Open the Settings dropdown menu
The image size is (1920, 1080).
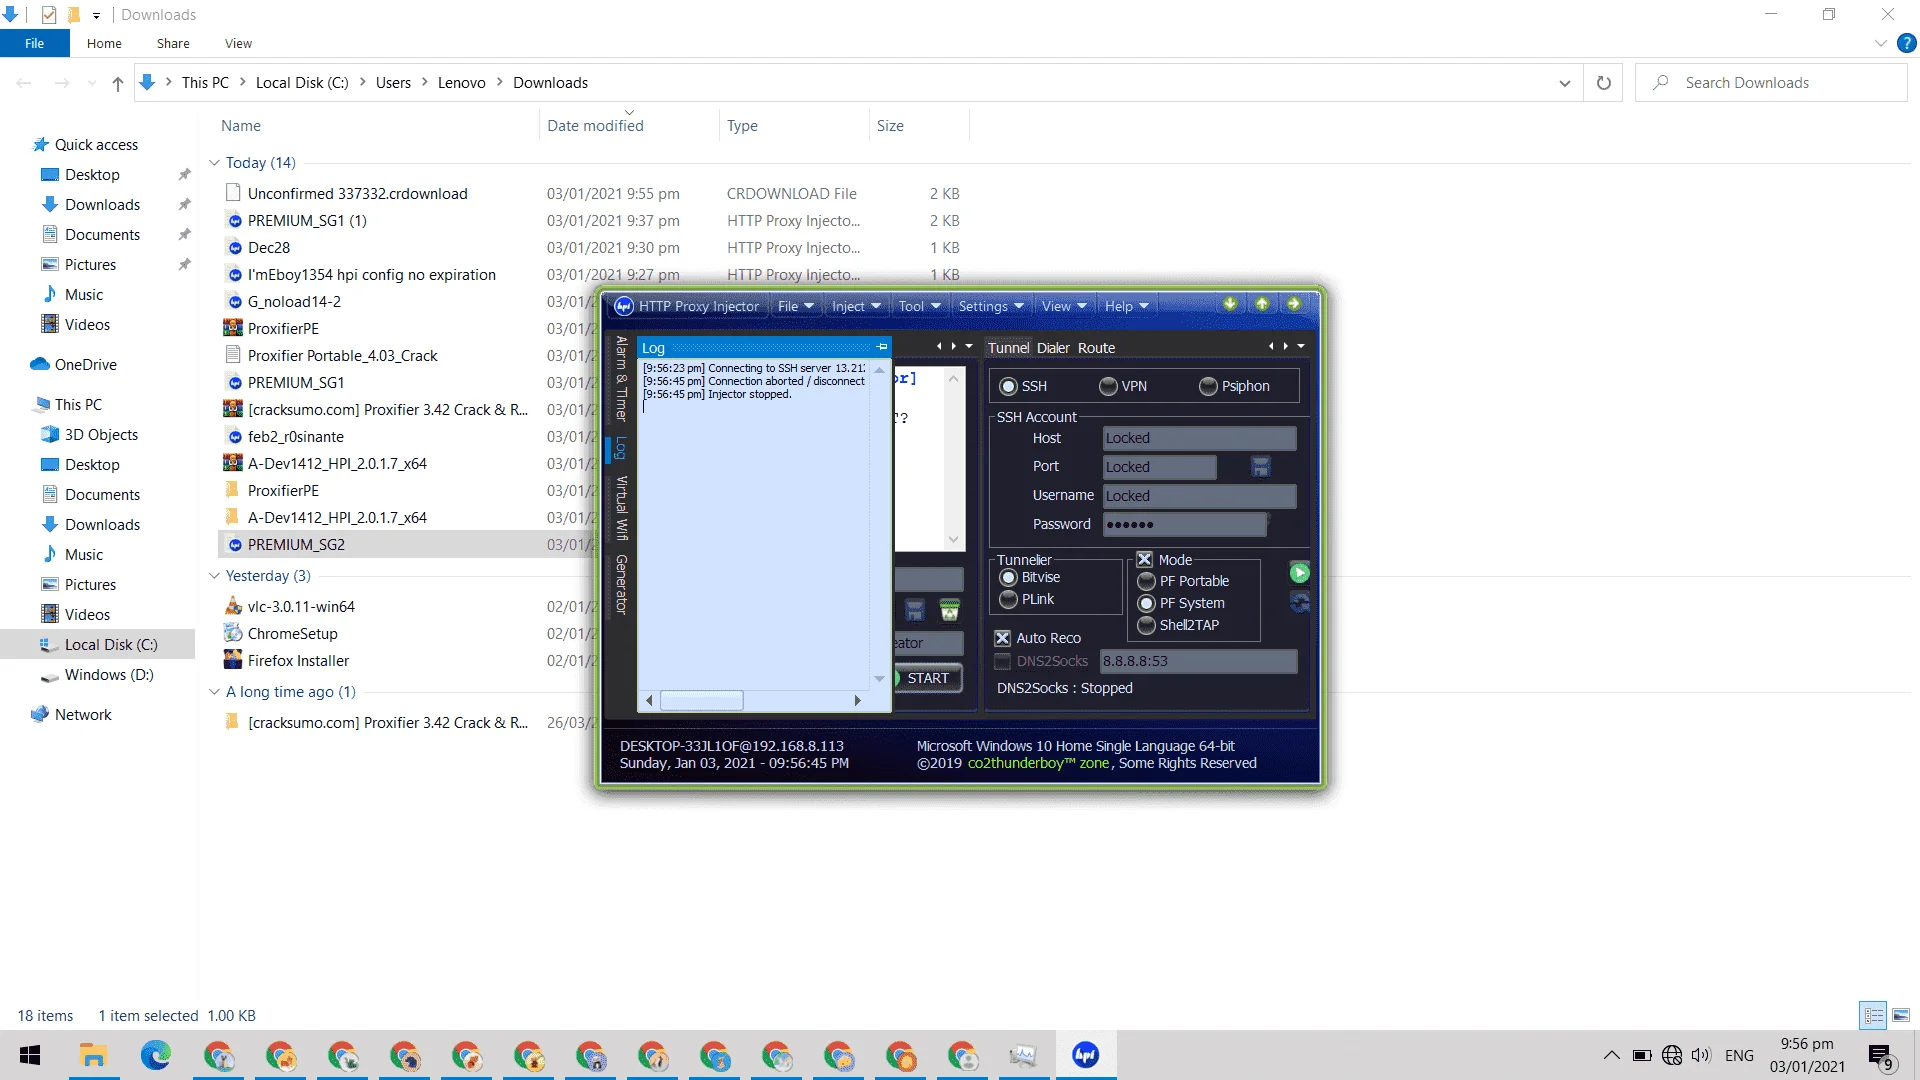click(991, 306)
